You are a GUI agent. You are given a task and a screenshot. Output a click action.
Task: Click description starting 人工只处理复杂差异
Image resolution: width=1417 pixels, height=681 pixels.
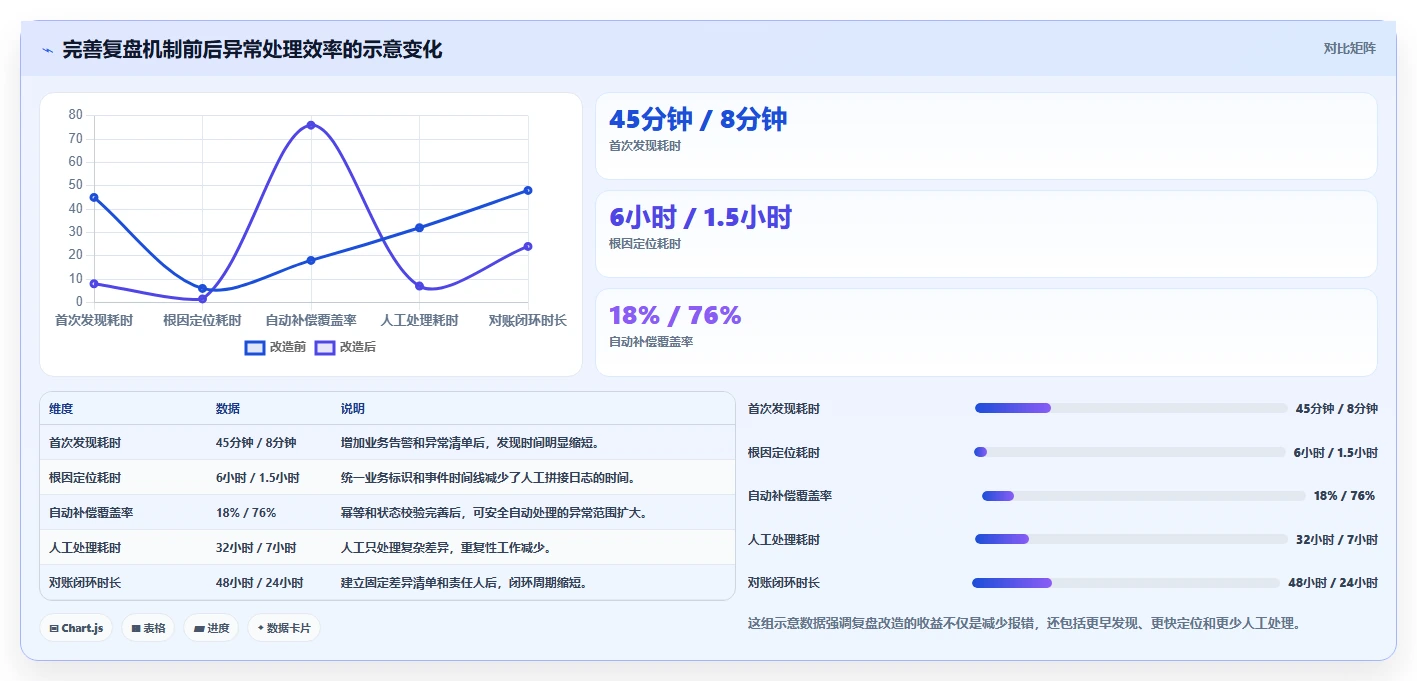point(446,548)
